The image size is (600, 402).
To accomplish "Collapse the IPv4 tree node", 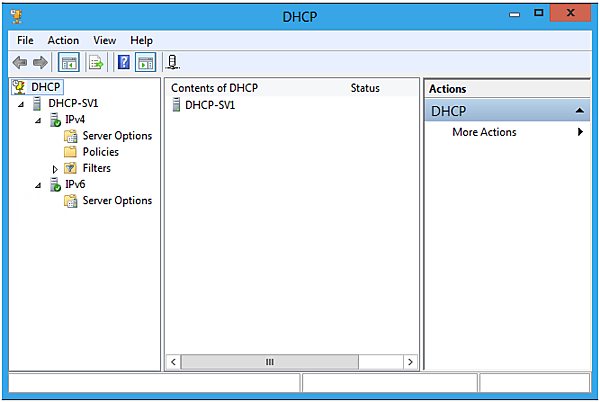I will (x=38, y=120).
